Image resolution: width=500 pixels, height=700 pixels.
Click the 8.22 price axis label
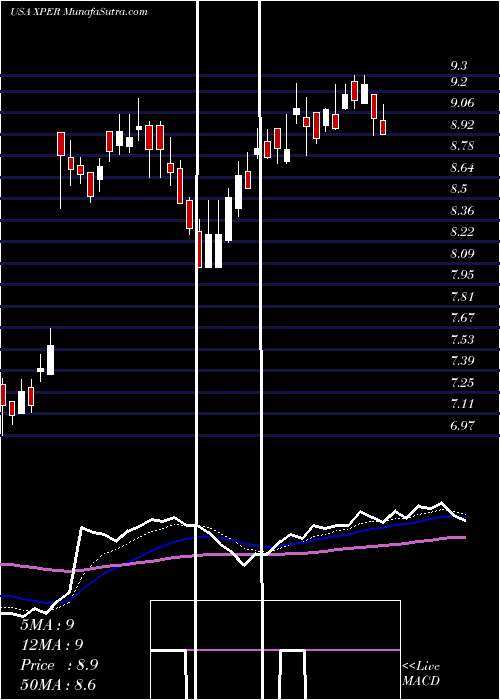click(462, 232)
